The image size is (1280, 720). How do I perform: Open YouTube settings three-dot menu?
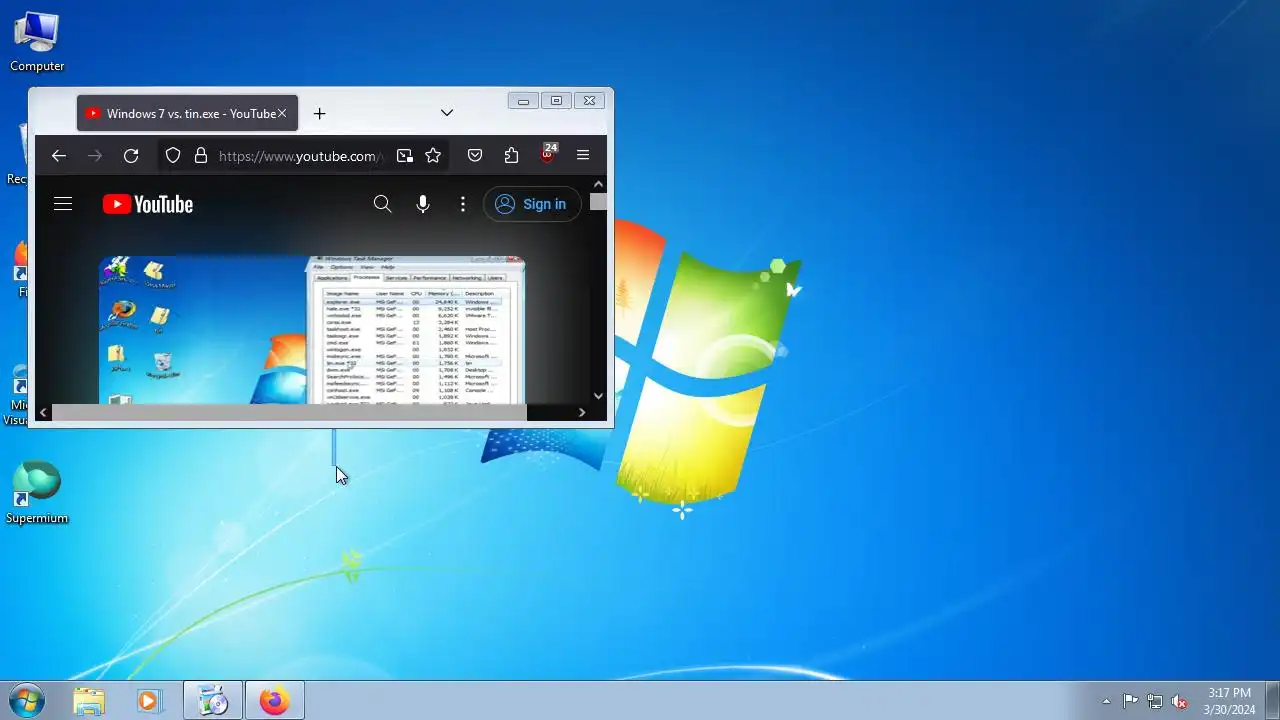click(x=462, y=204)
